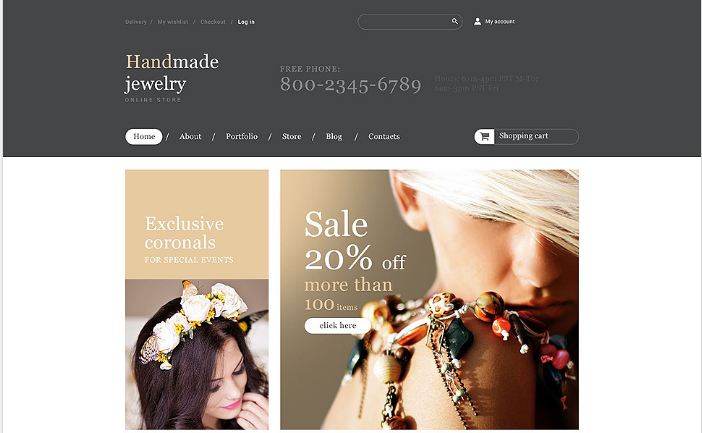
Task: Open the Exclusive coronals banner
Action: [197, 224]
